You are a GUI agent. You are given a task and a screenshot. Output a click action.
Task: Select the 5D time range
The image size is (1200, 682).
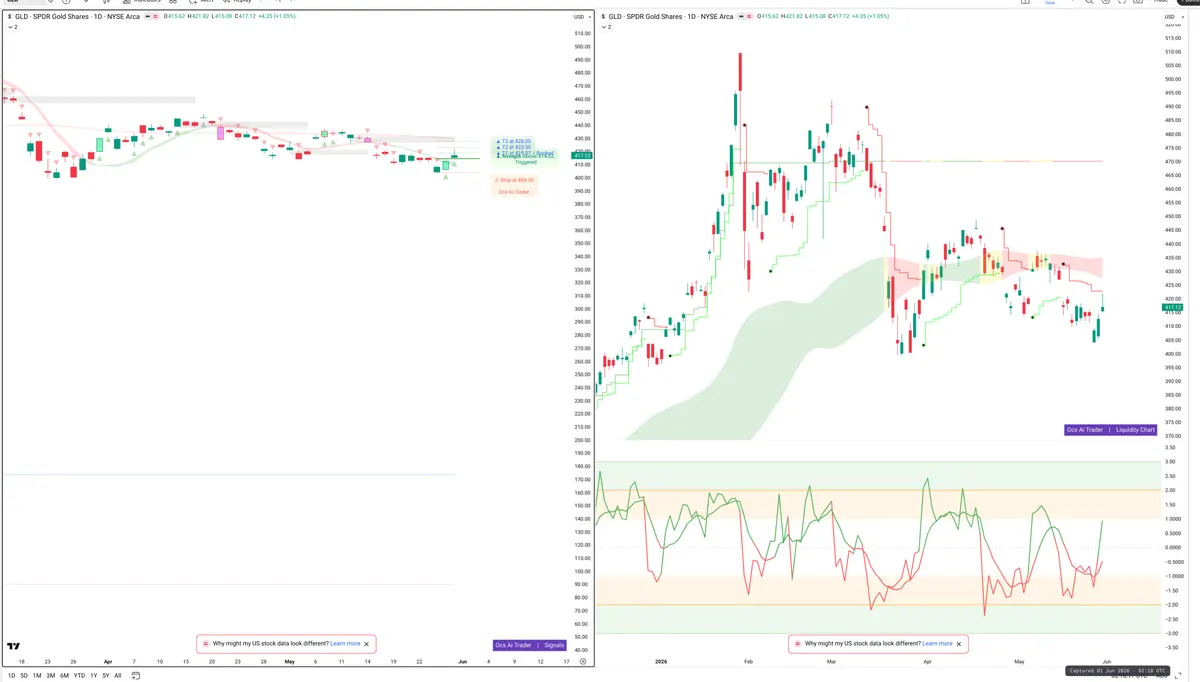pos(24,676)
